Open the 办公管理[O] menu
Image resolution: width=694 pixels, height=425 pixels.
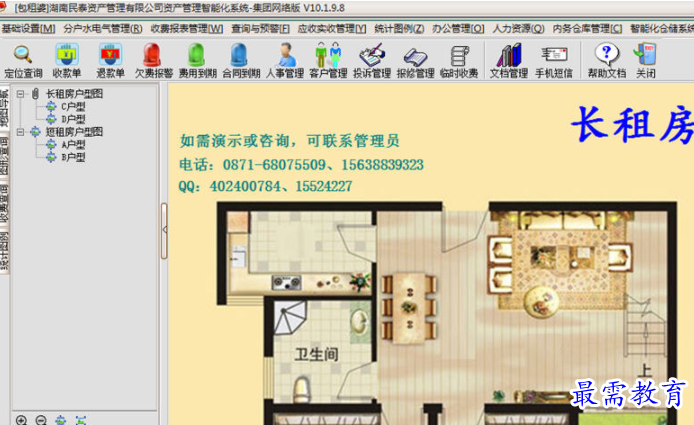point(458,29)
